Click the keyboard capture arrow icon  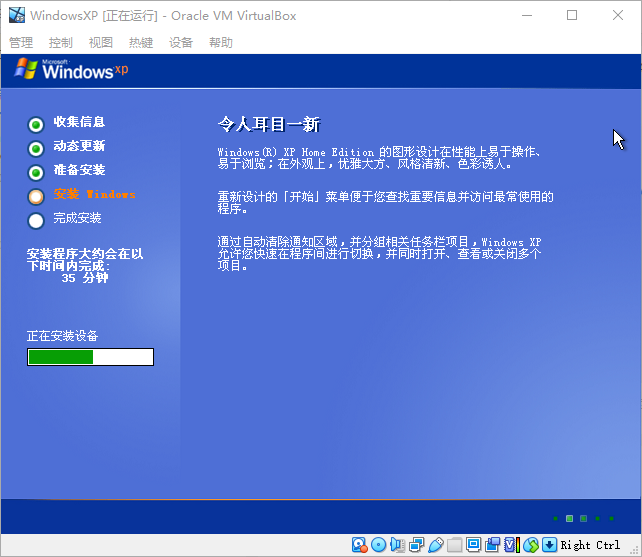[549, 545]
